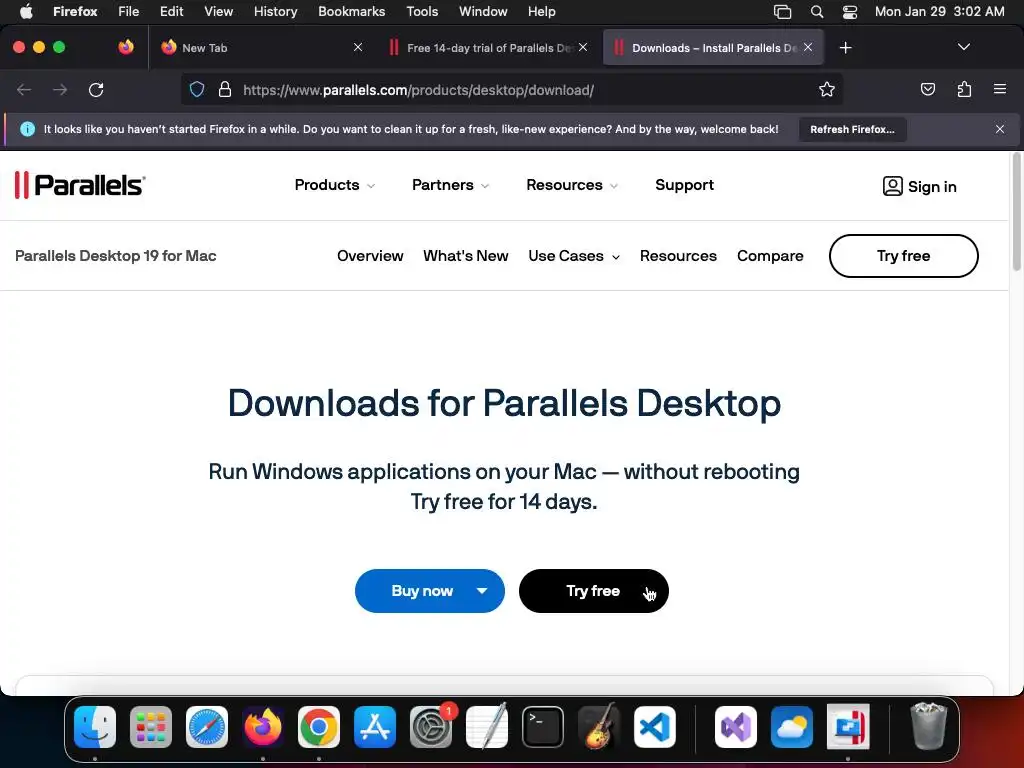This screenshot has width=1024, height=768.
Task: Open the Bookmarks menu
Action: point(351,11)
